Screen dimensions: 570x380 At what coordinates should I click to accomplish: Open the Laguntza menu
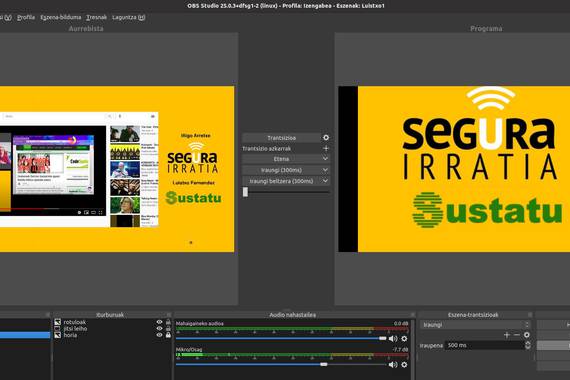129,17
